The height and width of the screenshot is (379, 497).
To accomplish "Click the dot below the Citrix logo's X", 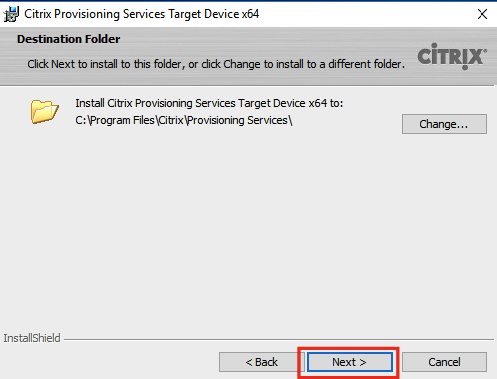I will click(465, 68).
